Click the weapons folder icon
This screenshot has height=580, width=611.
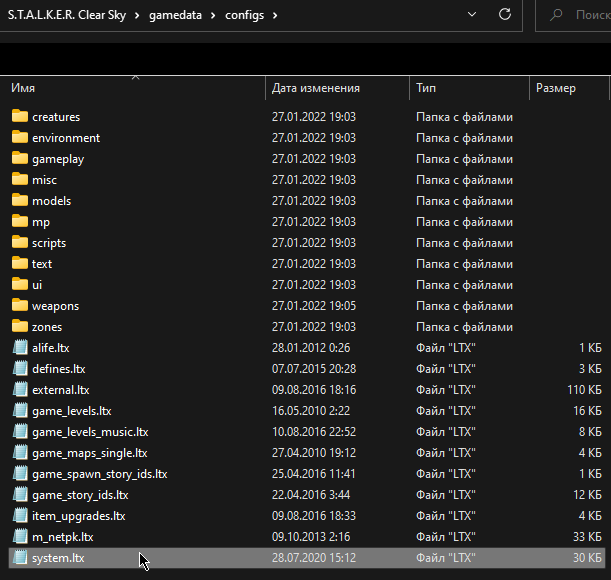coord(20,306)
